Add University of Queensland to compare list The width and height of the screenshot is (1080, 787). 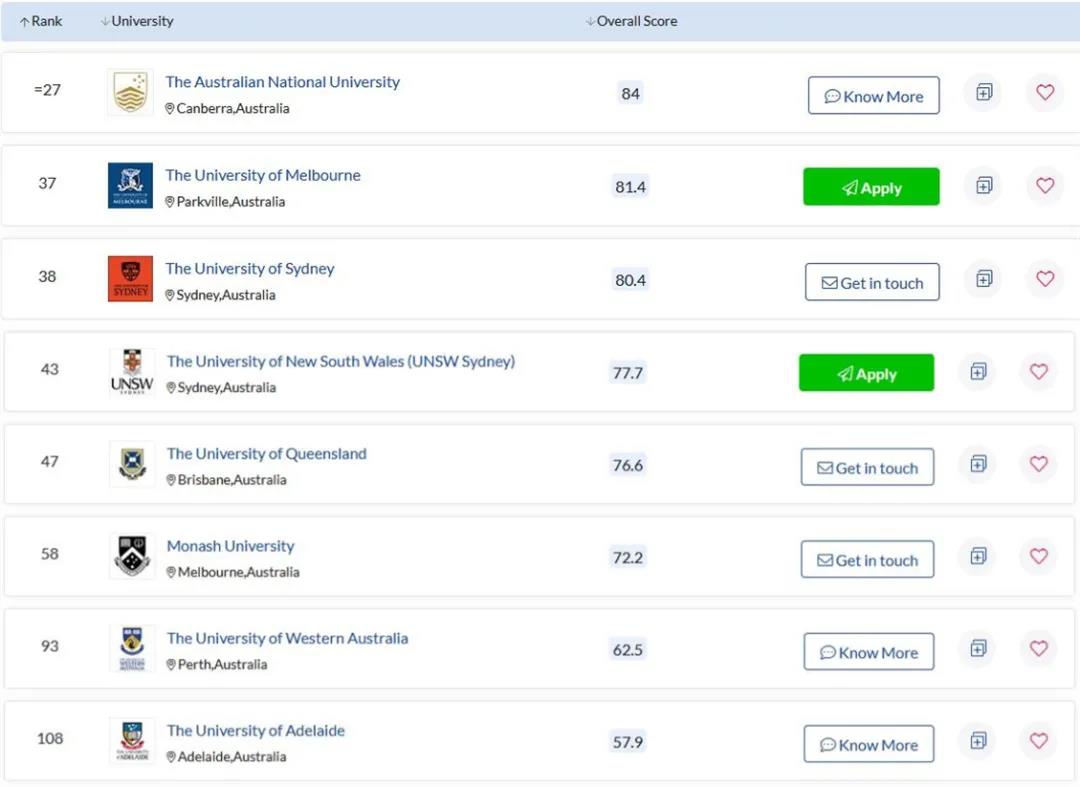point(978,464)
